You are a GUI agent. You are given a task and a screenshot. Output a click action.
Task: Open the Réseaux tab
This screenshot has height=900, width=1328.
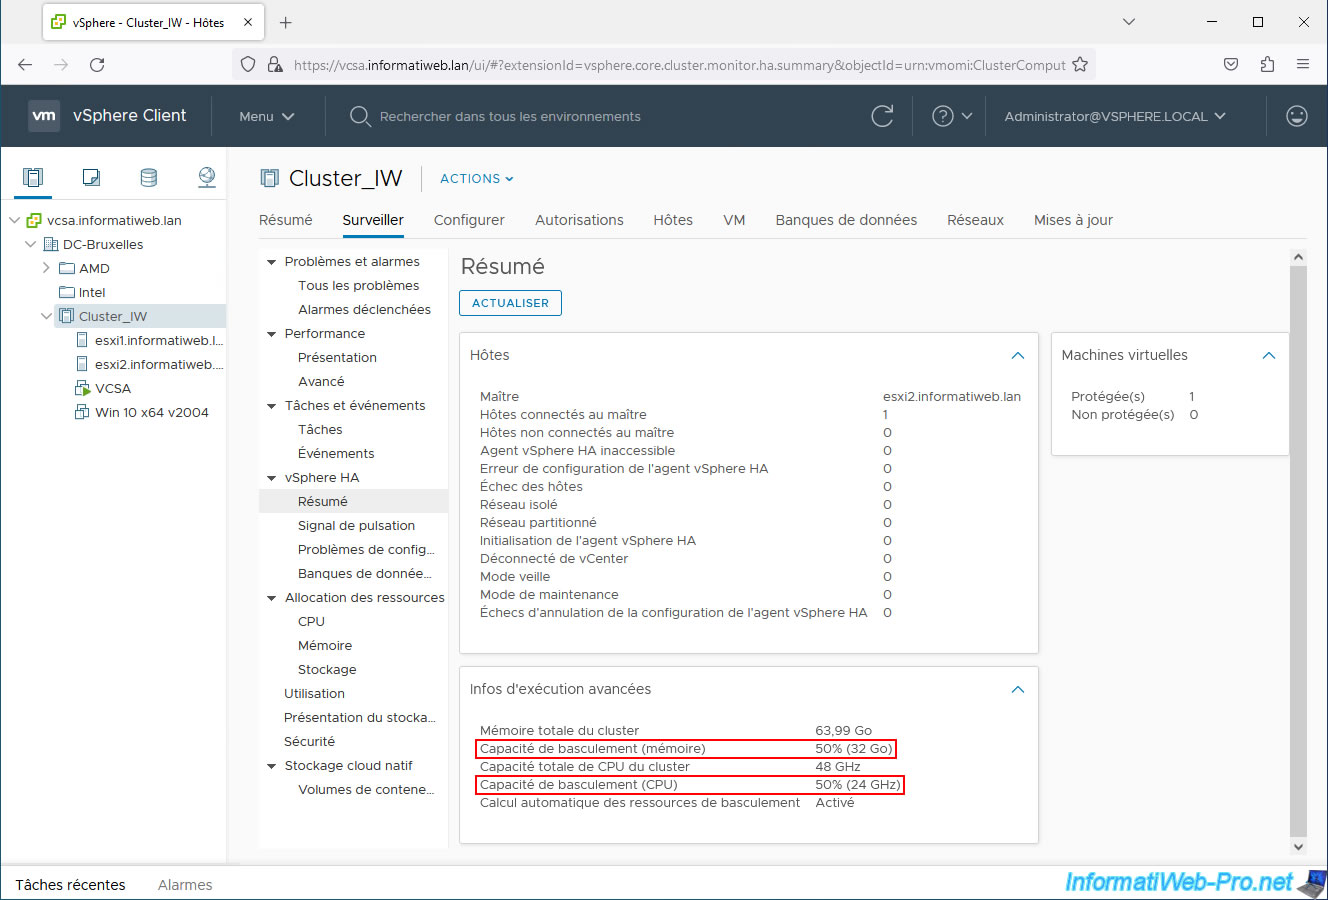point(975,220)
